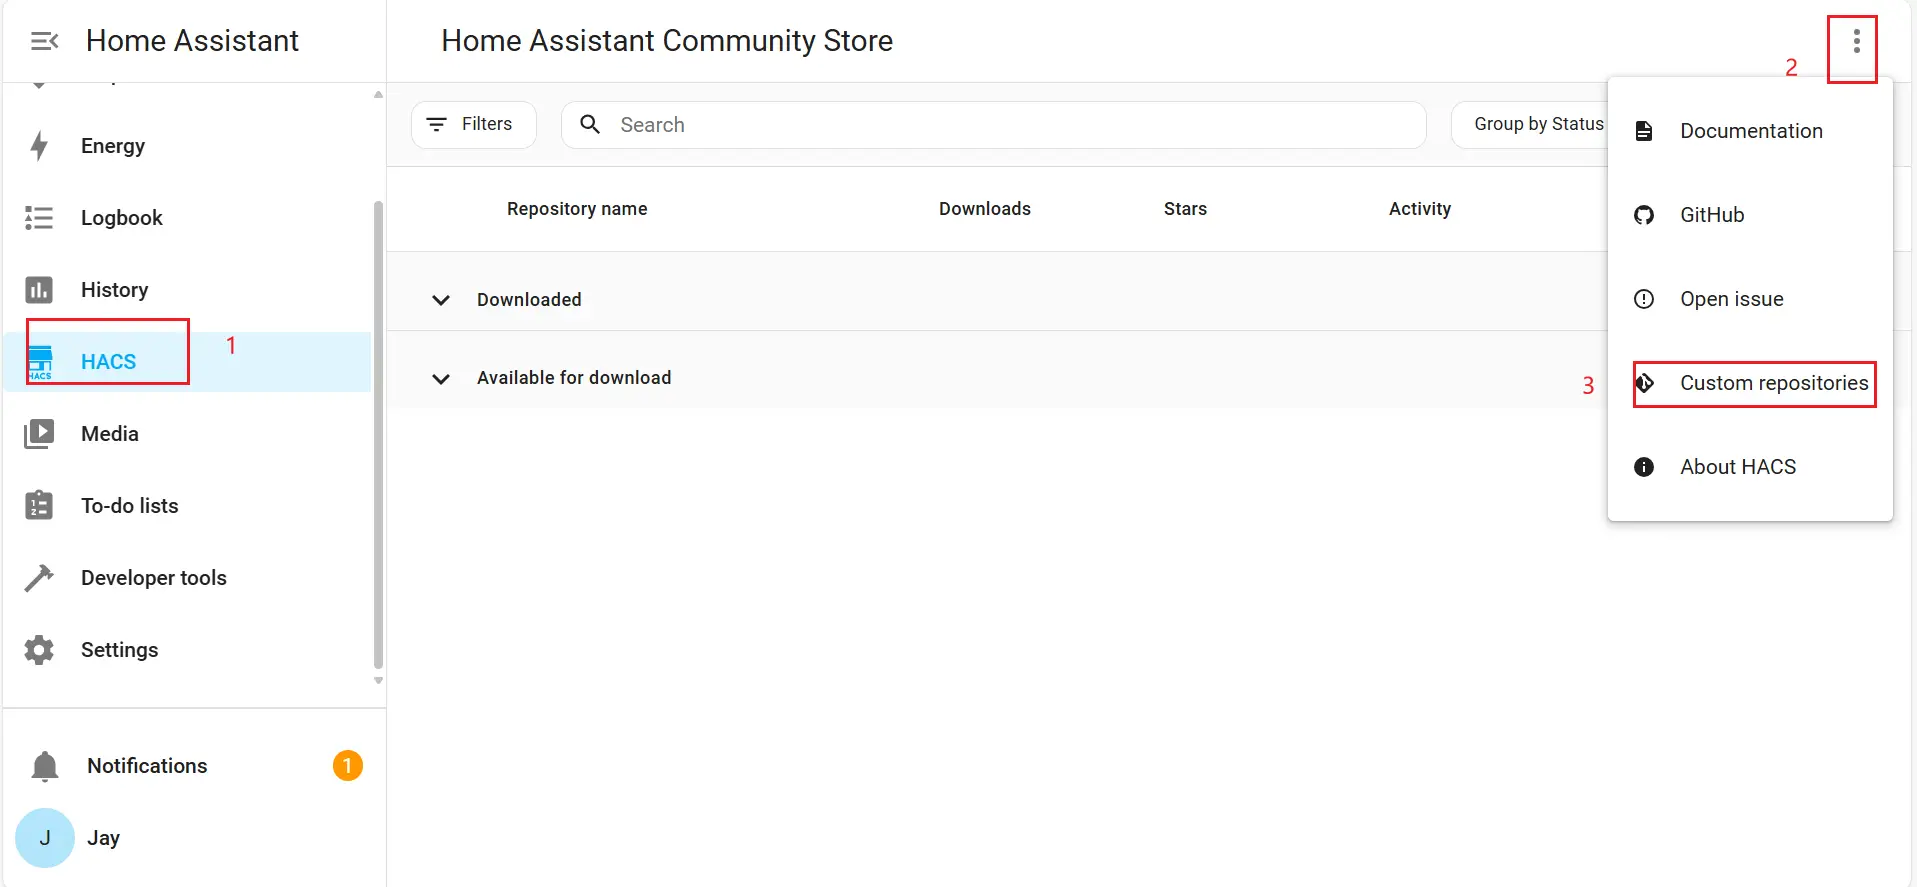Open the Group by Status dropdown
The image size is (1917, 887).
(x=1530, y=125)
